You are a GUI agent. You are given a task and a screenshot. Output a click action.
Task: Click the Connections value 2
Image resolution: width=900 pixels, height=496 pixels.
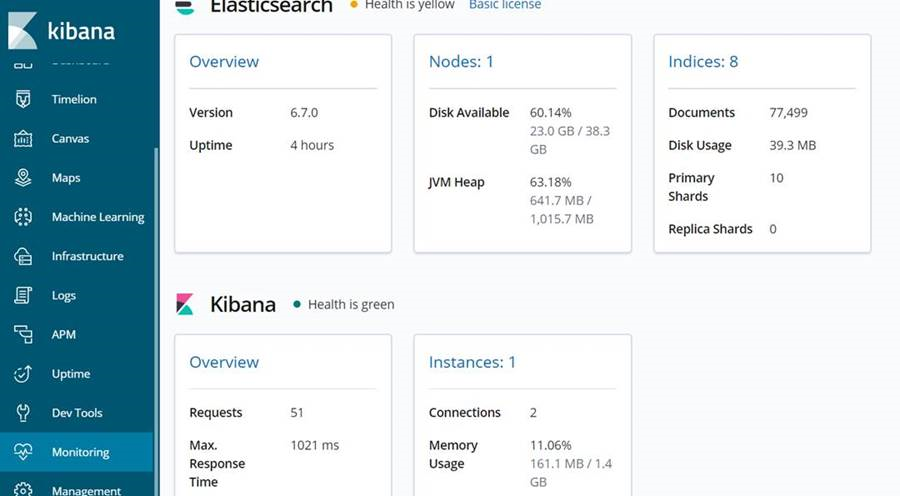533,413
